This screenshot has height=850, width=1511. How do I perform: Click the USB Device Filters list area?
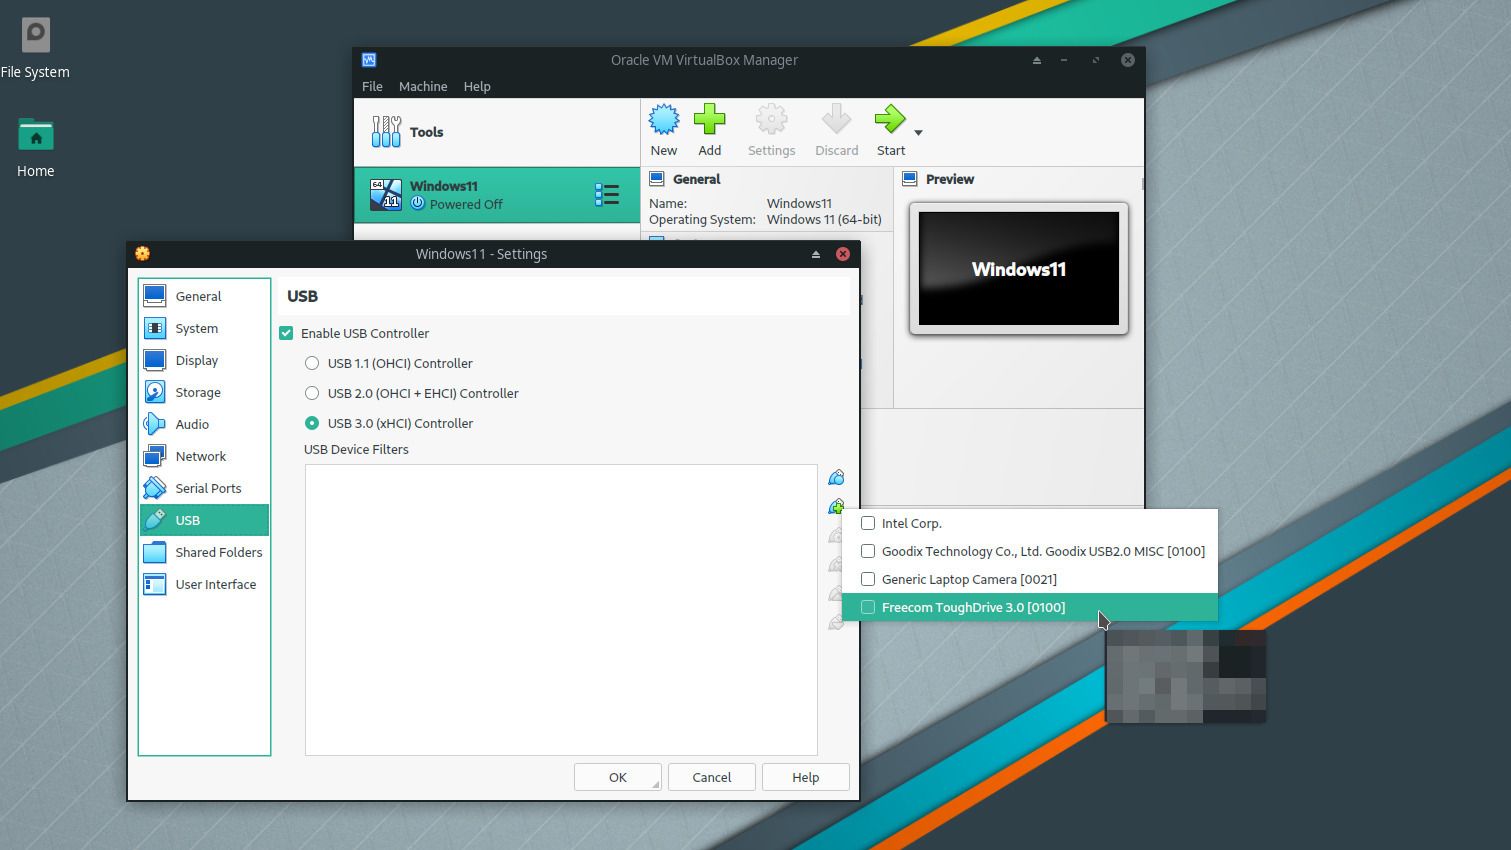coord(561,610)
